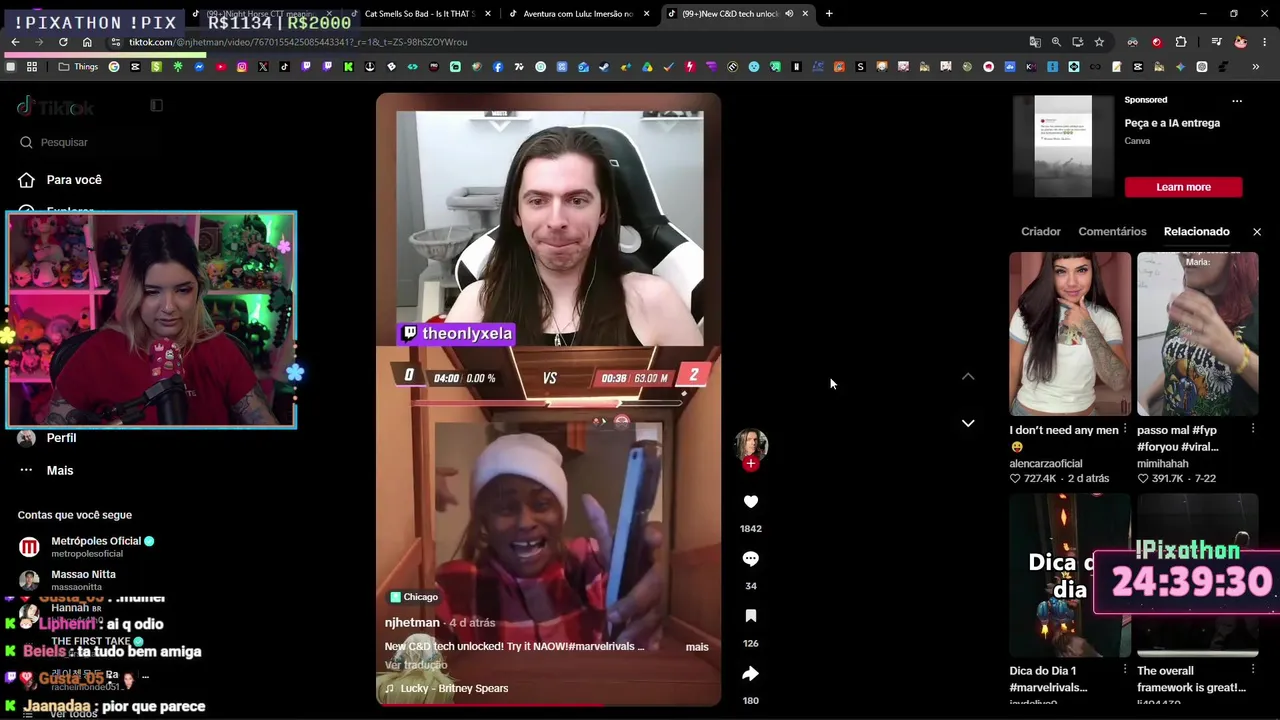The width and height of the screenshot is (1280, 720).
Task: Open the Kick bookmark icon
Action: (x=348, y=67)
